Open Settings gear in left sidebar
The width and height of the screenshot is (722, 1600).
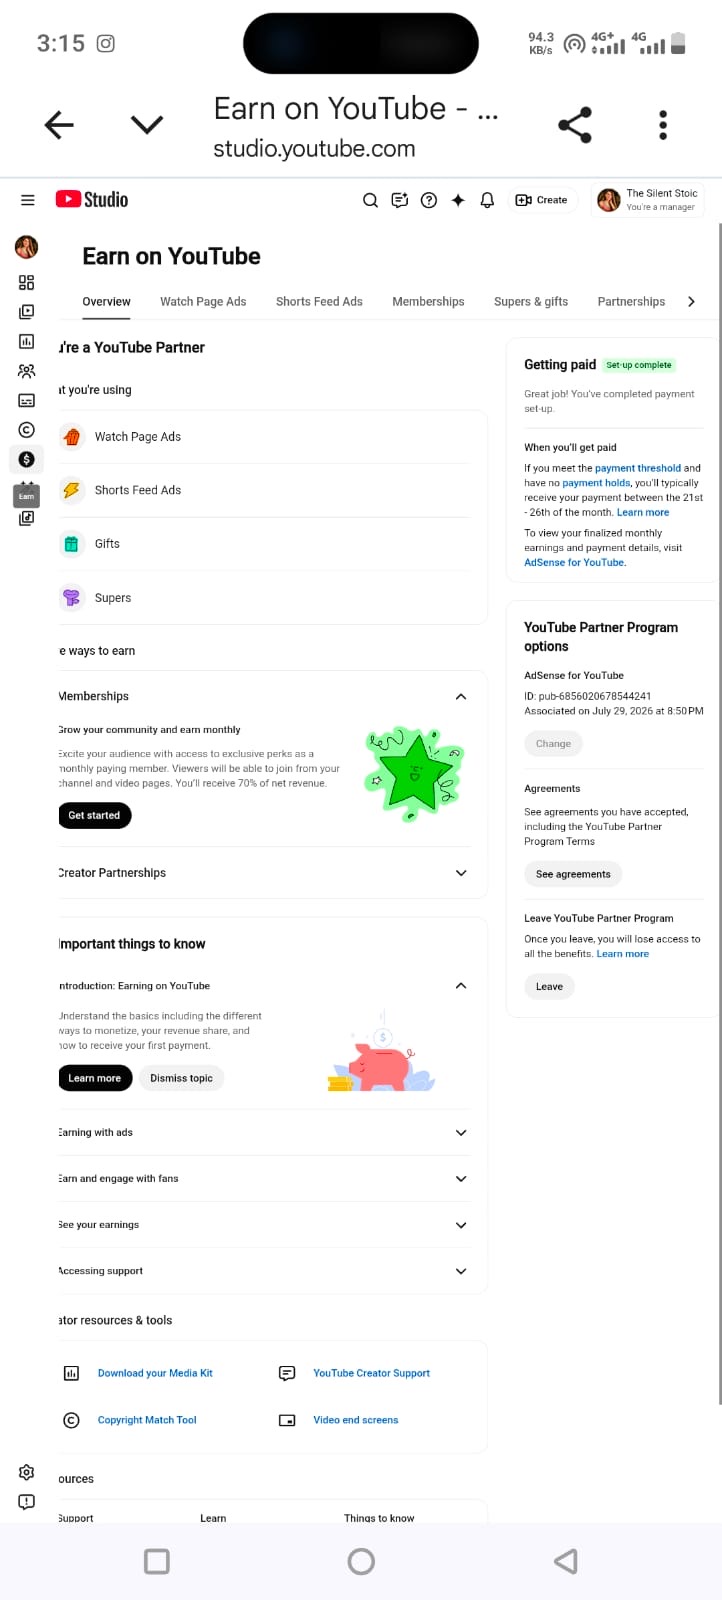27,1472
